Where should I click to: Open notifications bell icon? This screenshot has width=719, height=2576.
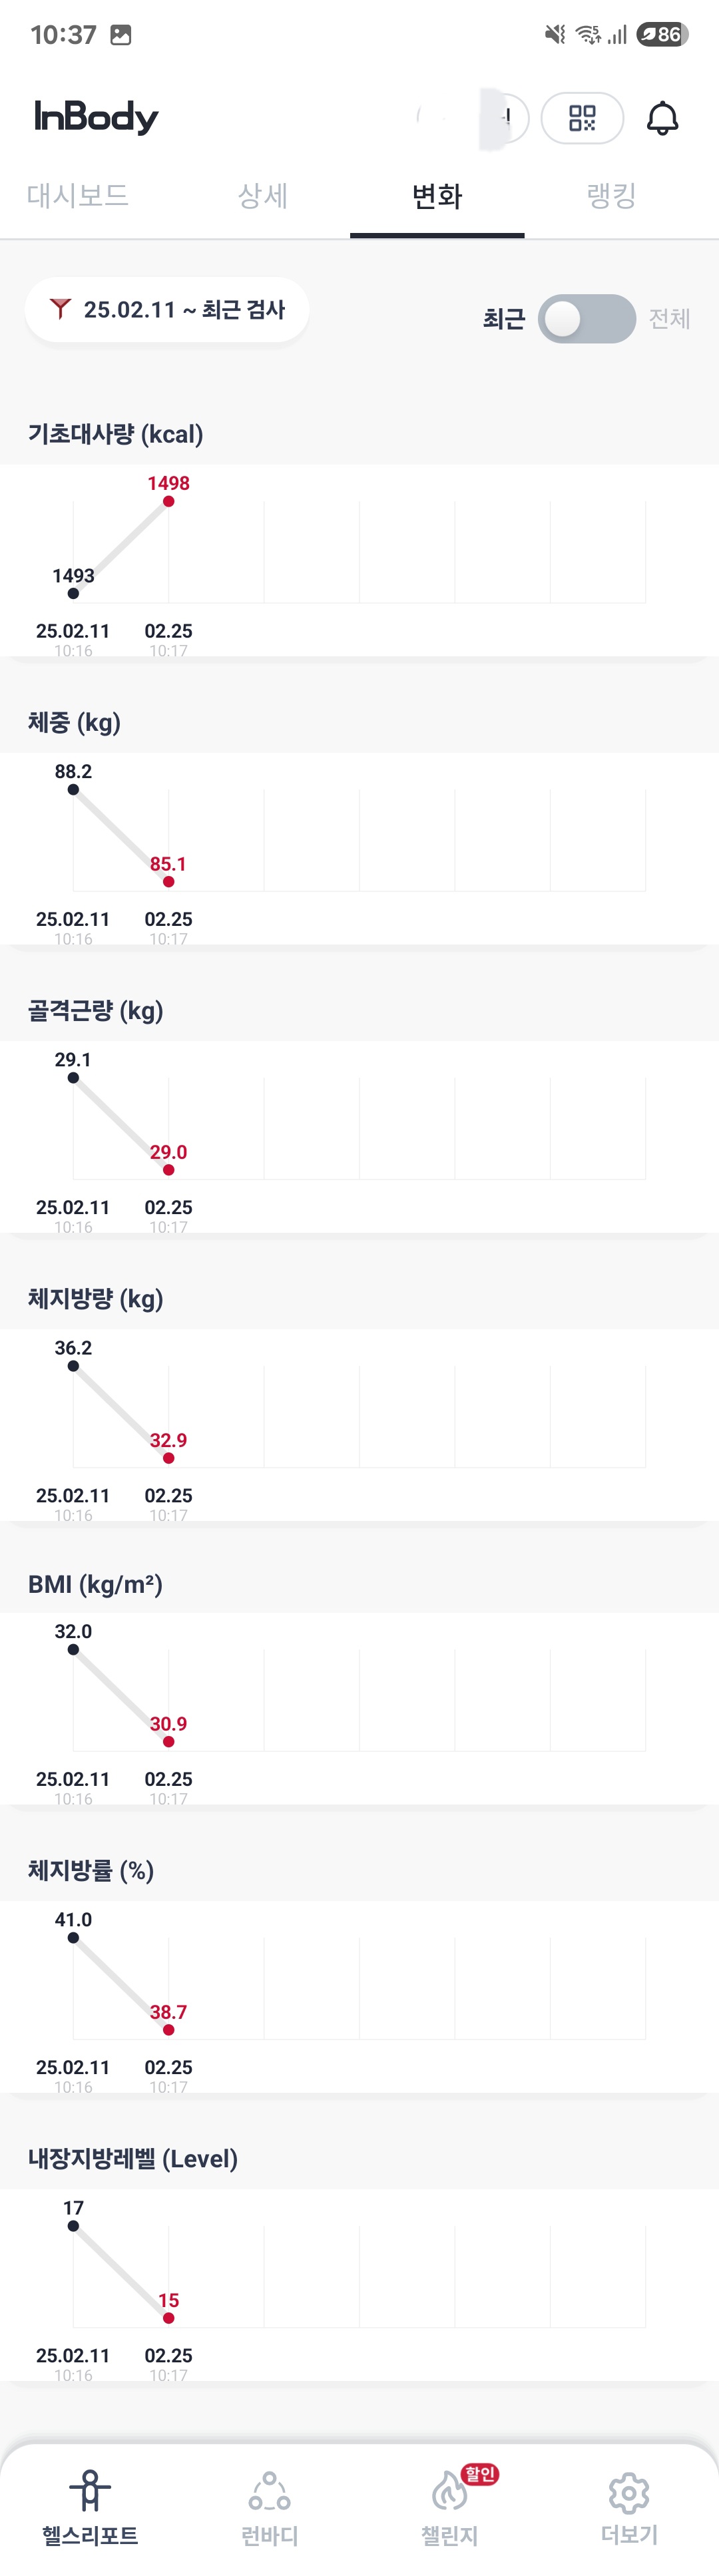pos(662,118)
